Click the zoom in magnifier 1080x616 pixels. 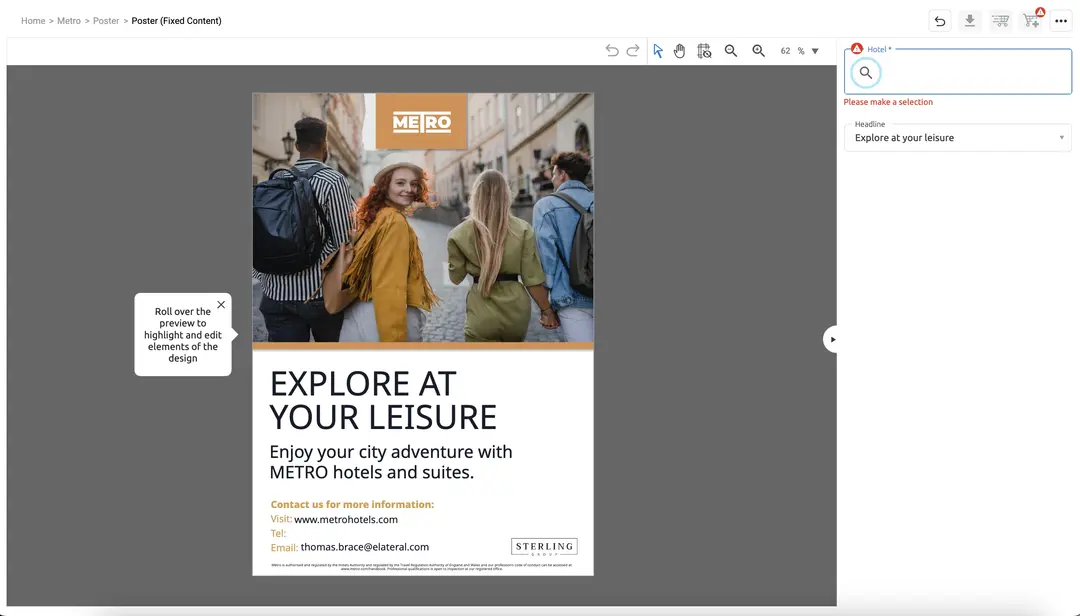click(x=758, y=51)
